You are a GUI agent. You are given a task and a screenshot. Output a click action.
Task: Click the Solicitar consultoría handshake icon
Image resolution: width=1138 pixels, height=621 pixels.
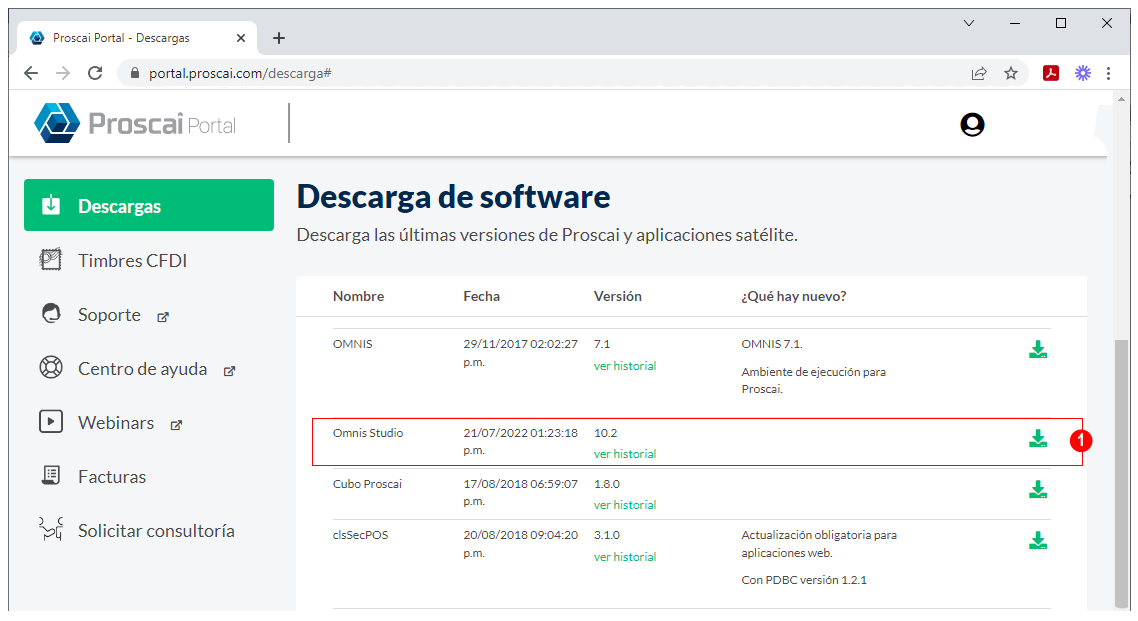point(51,530)
